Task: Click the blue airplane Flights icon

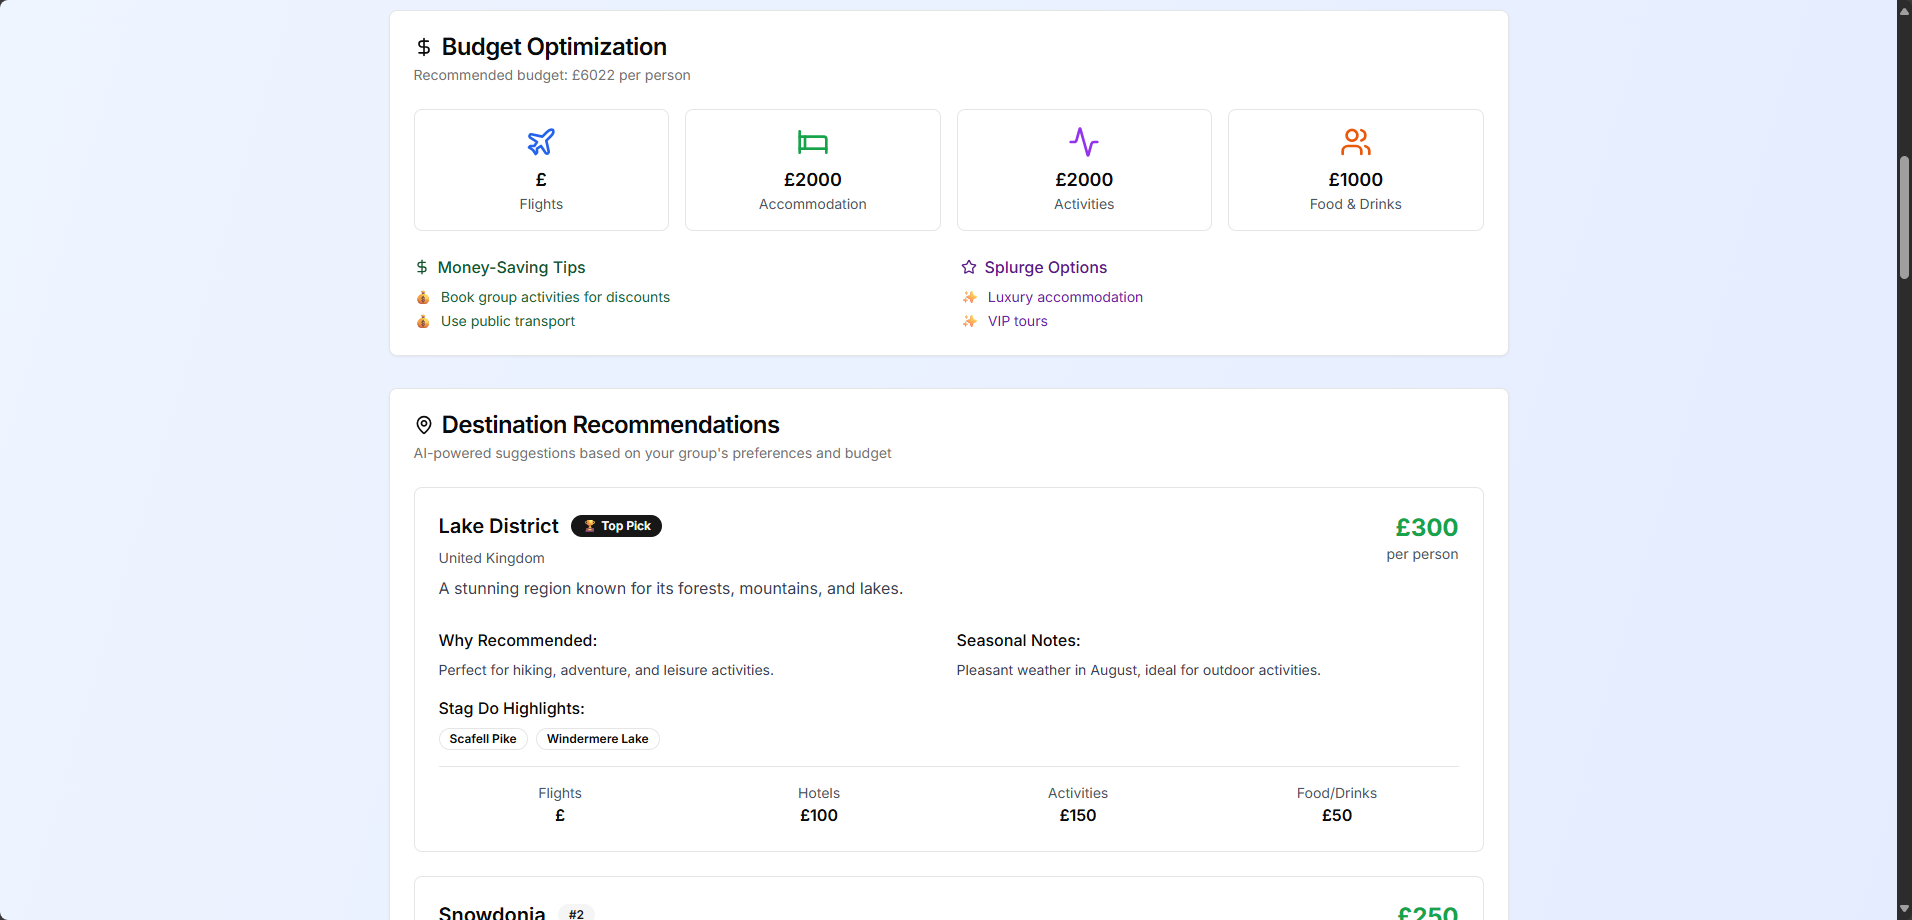Action: [541, 142]
